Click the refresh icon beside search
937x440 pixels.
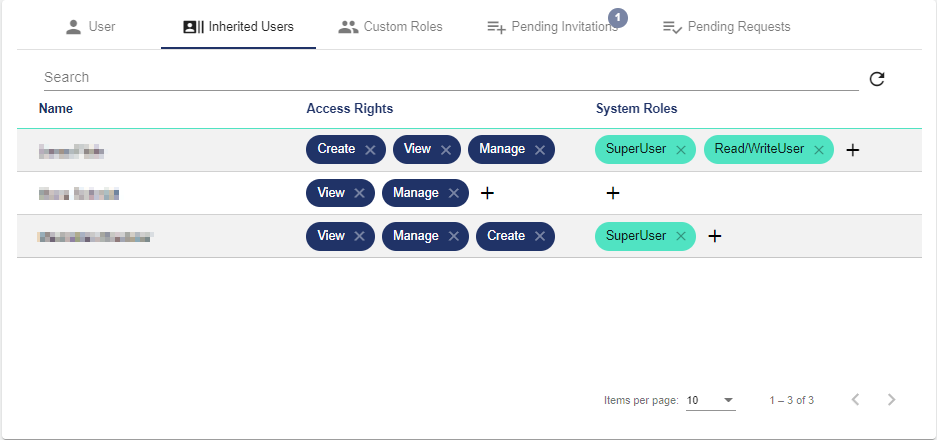[877, 79]
